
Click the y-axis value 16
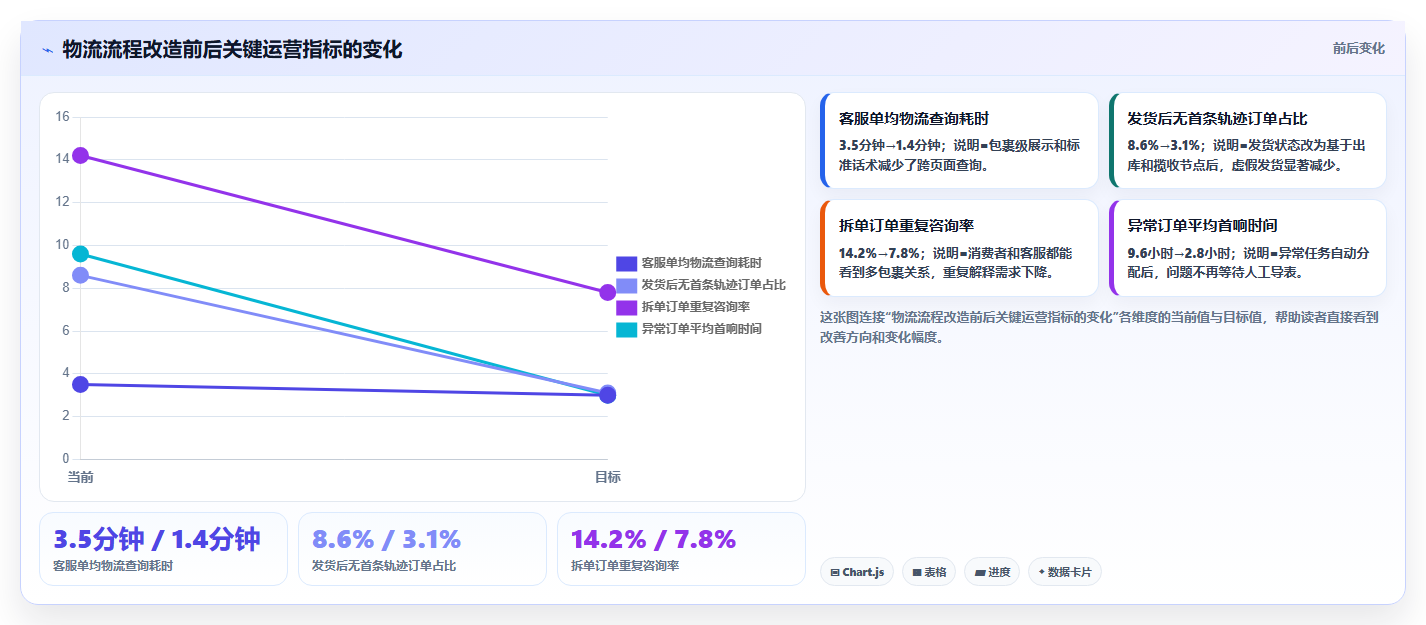(62, 117)
